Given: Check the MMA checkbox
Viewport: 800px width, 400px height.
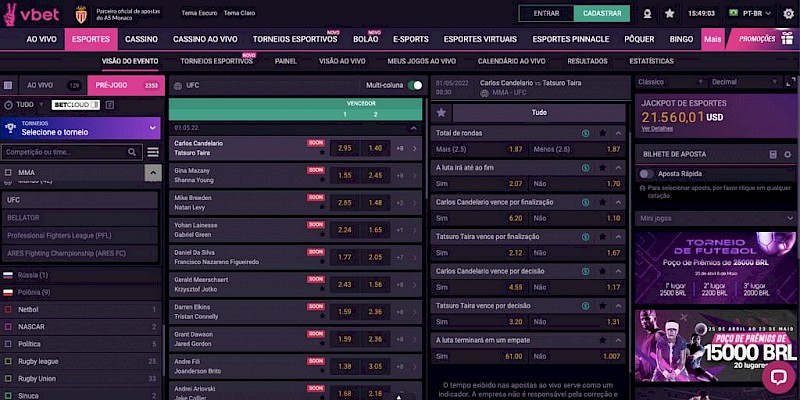Looking at the screenshot, I should click(x=8, y=172).
